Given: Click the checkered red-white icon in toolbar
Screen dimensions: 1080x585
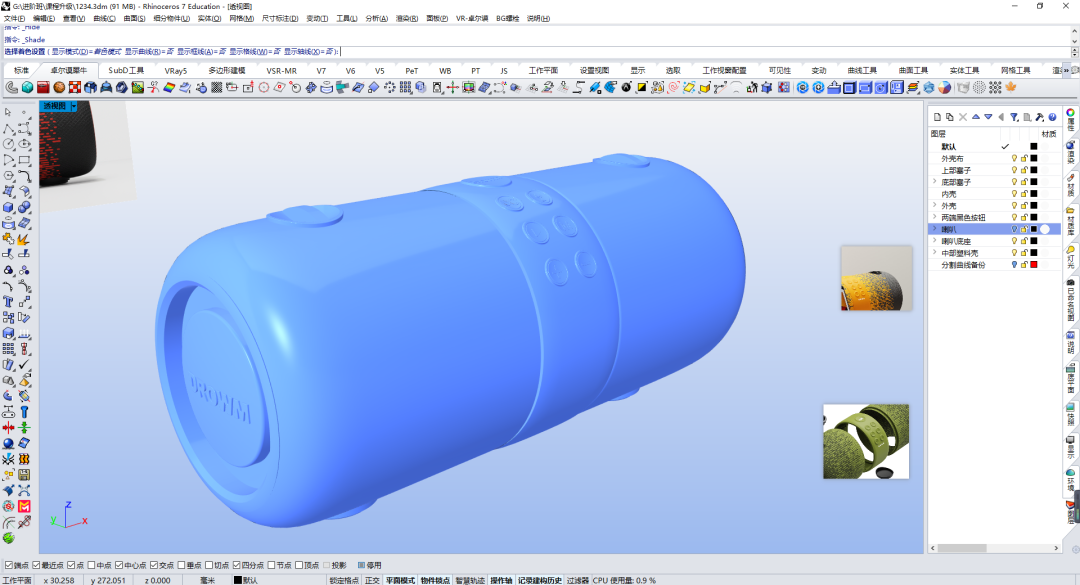Looking at the screenshot, I should pos(74,88).
